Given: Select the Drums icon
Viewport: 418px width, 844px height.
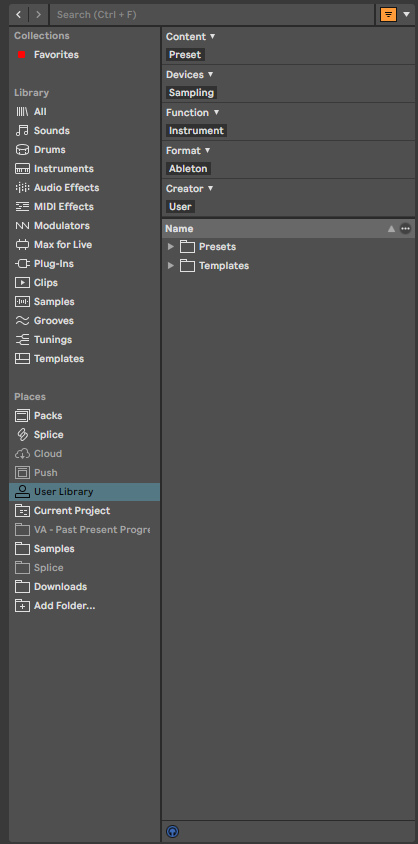Looking at the screenshot, I should [22, 150].
